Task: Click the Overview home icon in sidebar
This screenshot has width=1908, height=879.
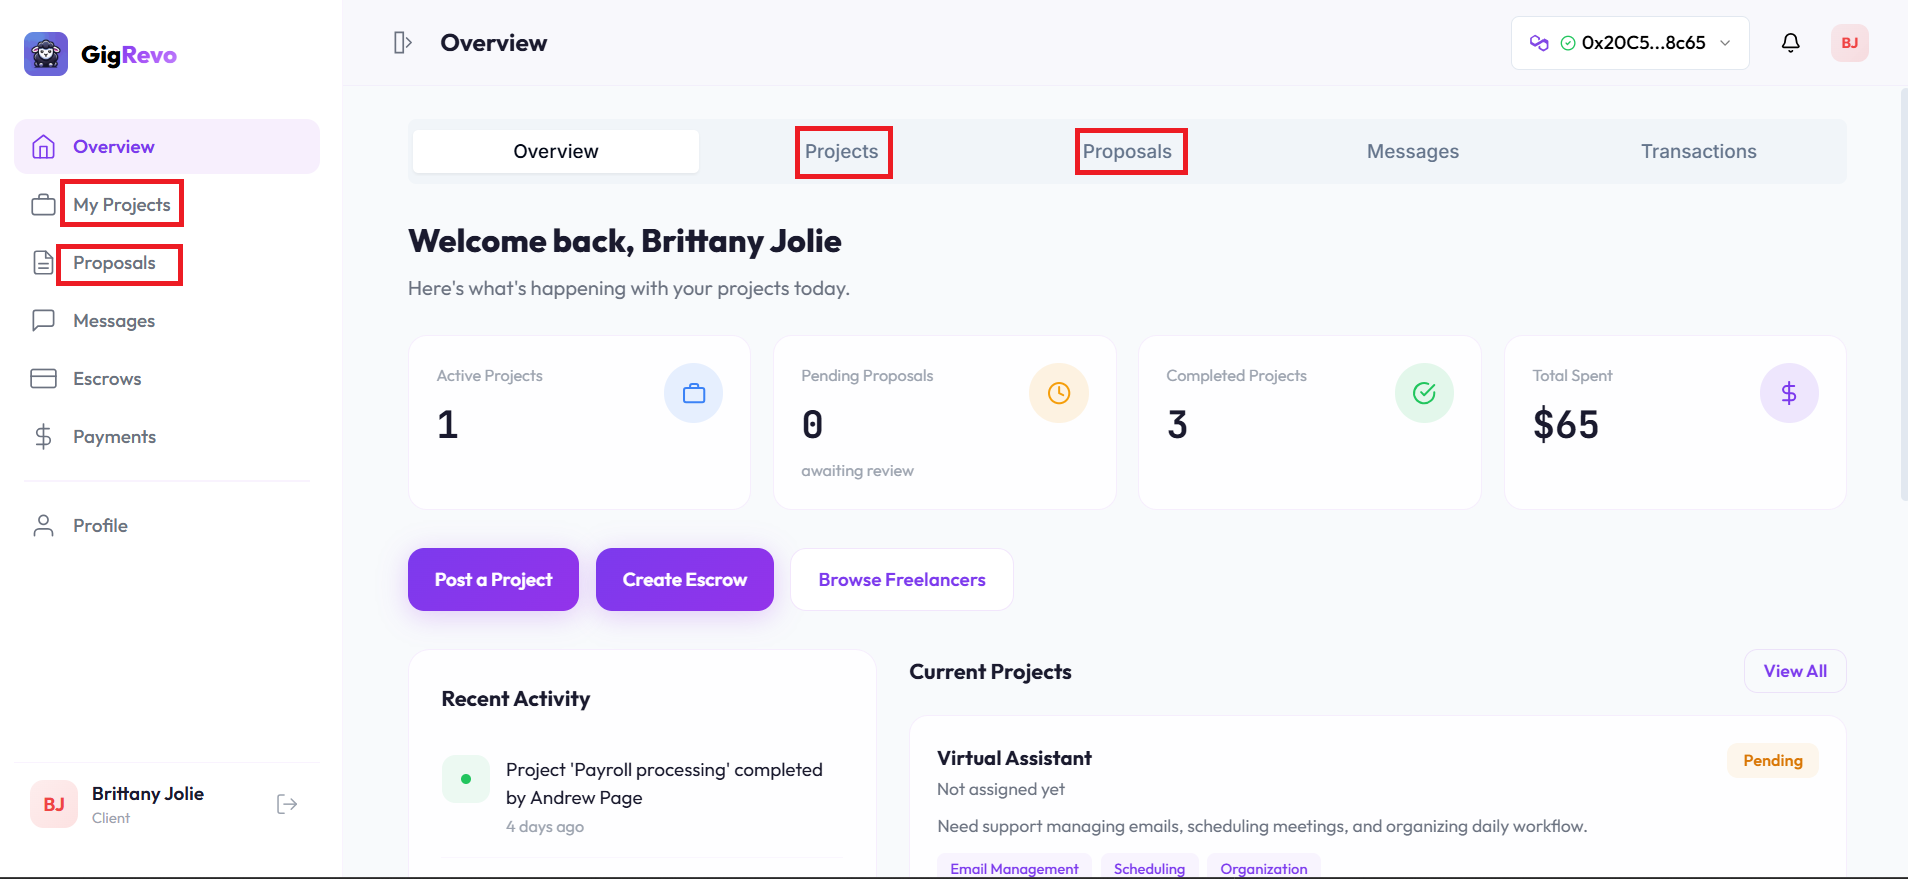Action: coord(44,147)
